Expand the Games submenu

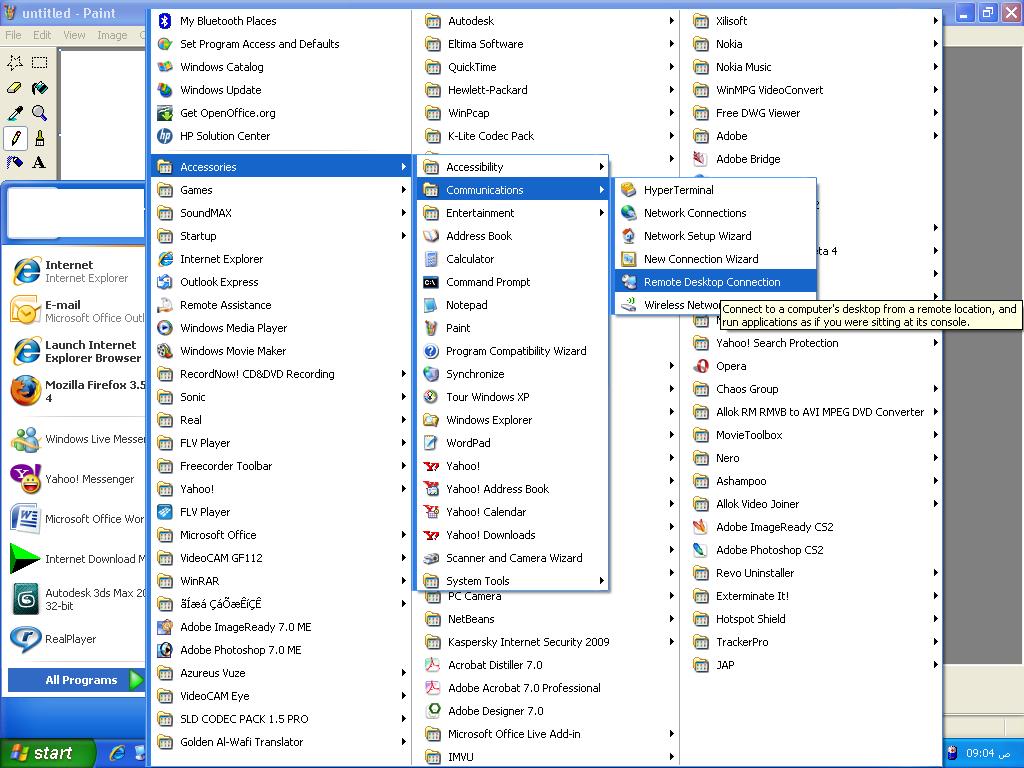[281, 190]
